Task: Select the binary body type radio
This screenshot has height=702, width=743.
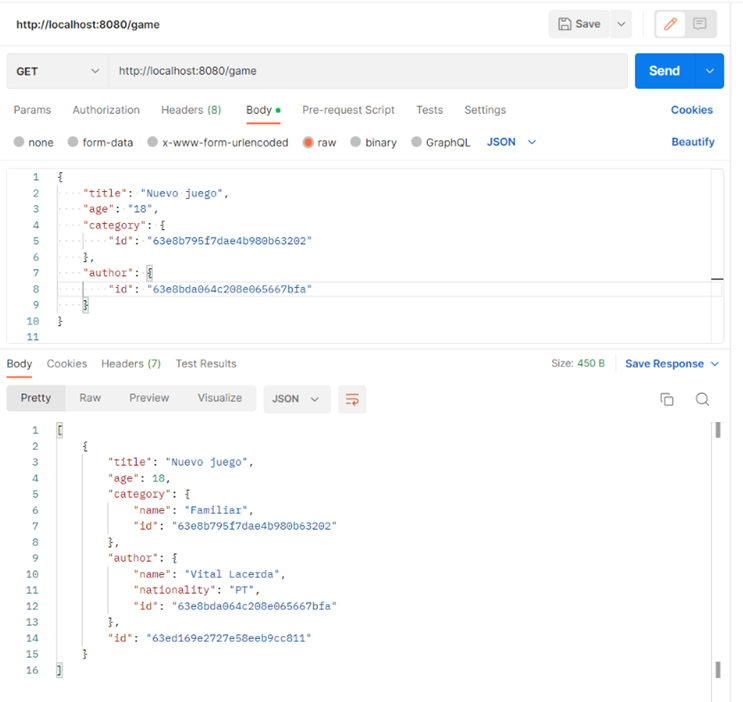Action: [x=356, y=142]
